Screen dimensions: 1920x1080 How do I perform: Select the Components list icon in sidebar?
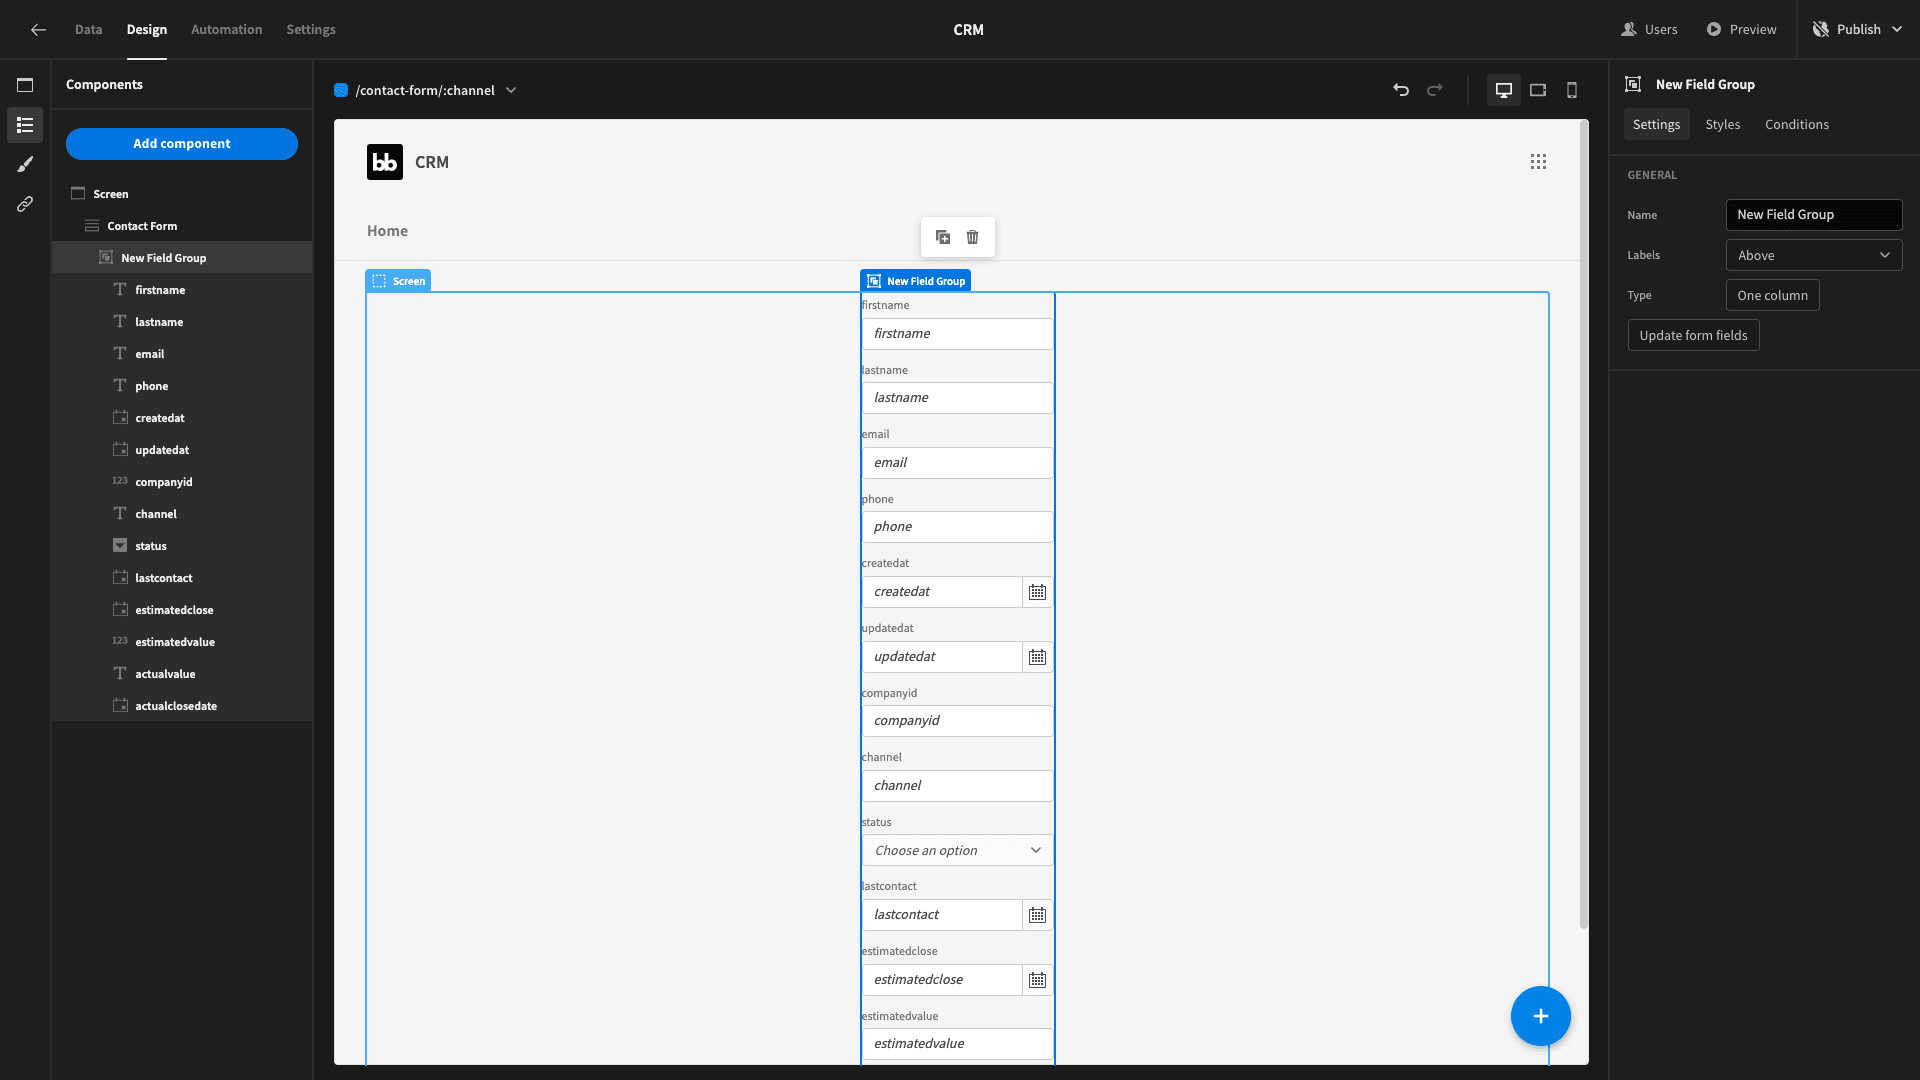coord(25,125)
